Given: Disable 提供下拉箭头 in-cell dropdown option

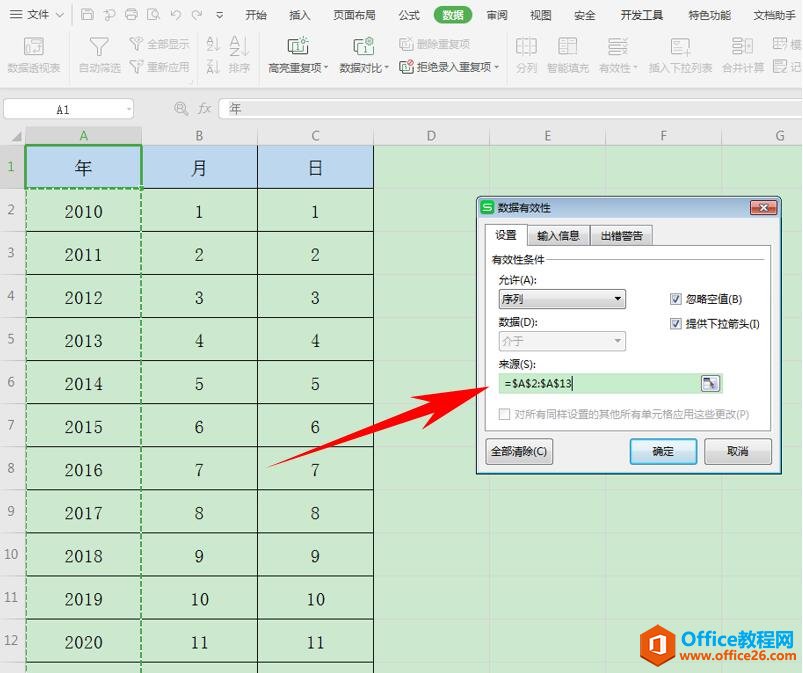Looking at the screenshot, I should (675, 322).
